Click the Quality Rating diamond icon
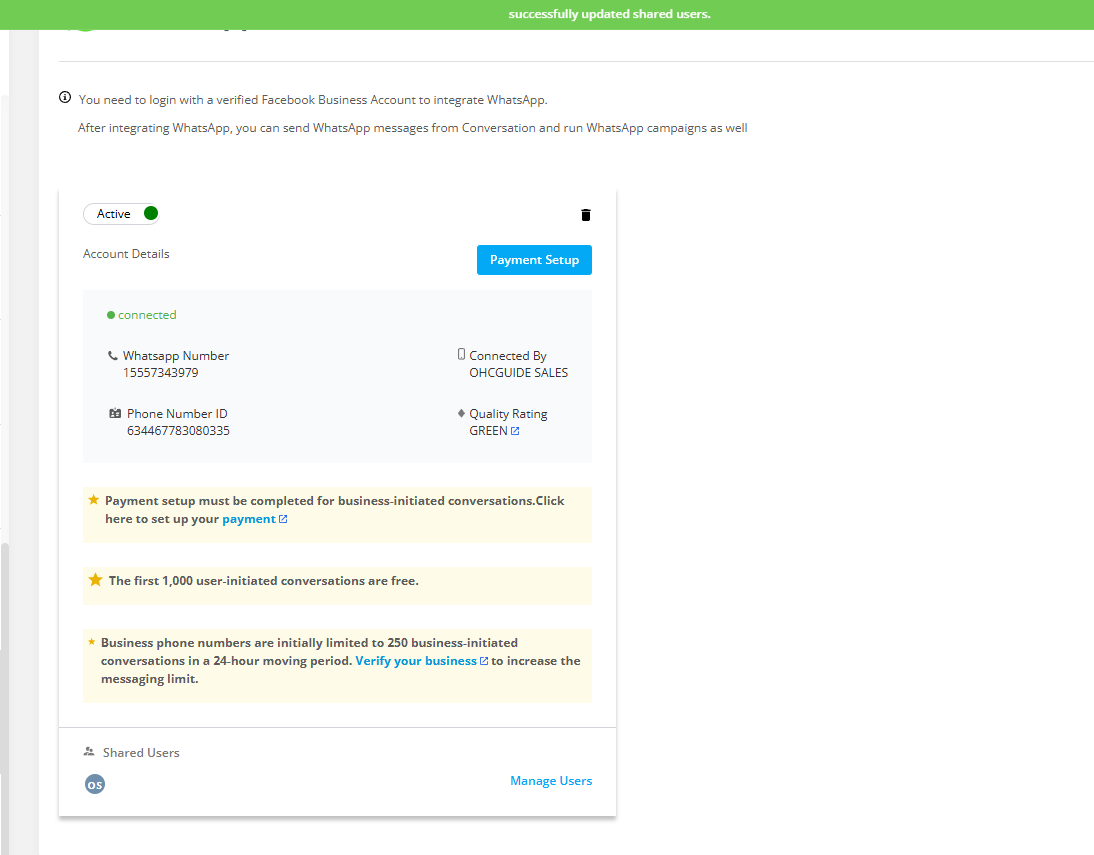The width and height of the screenshot is (1094, 855). (x=461, y=413)
